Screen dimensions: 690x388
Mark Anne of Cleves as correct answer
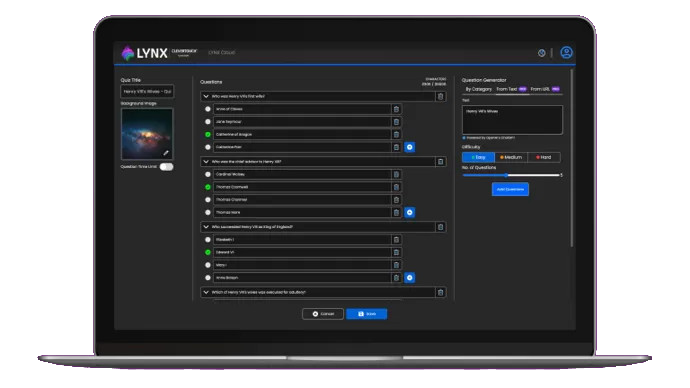(x=208, y=109)
